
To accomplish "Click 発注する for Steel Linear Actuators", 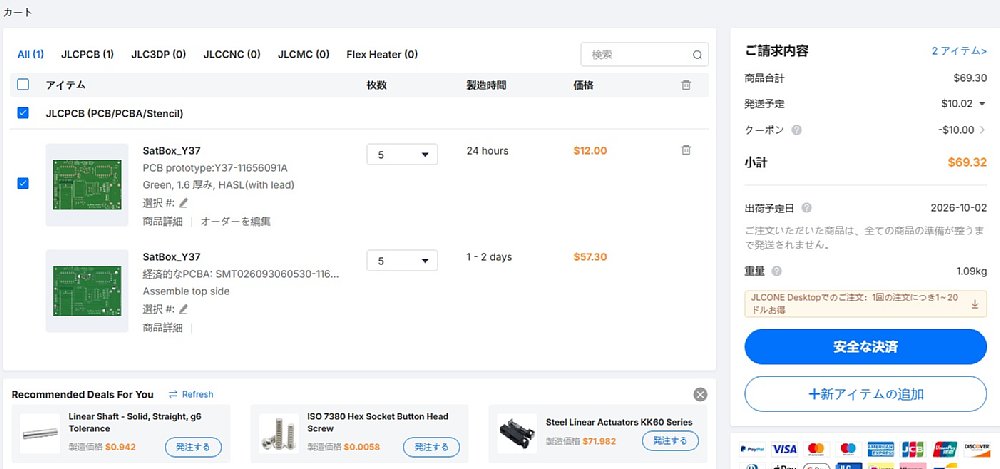I will 670,441.
